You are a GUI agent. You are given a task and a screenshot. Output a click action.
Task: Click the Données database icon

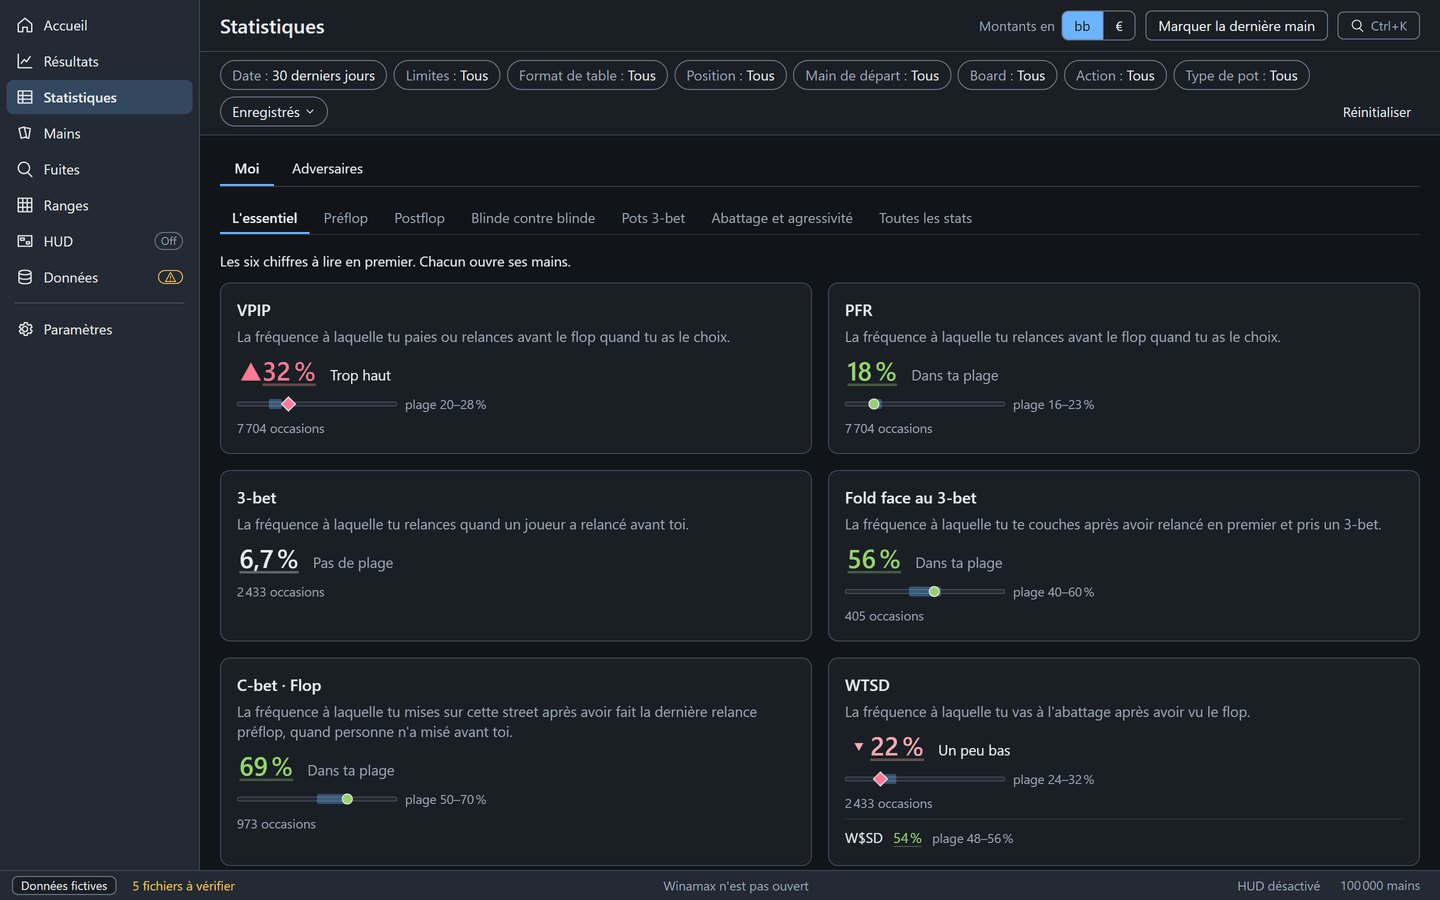pos(25,277)
